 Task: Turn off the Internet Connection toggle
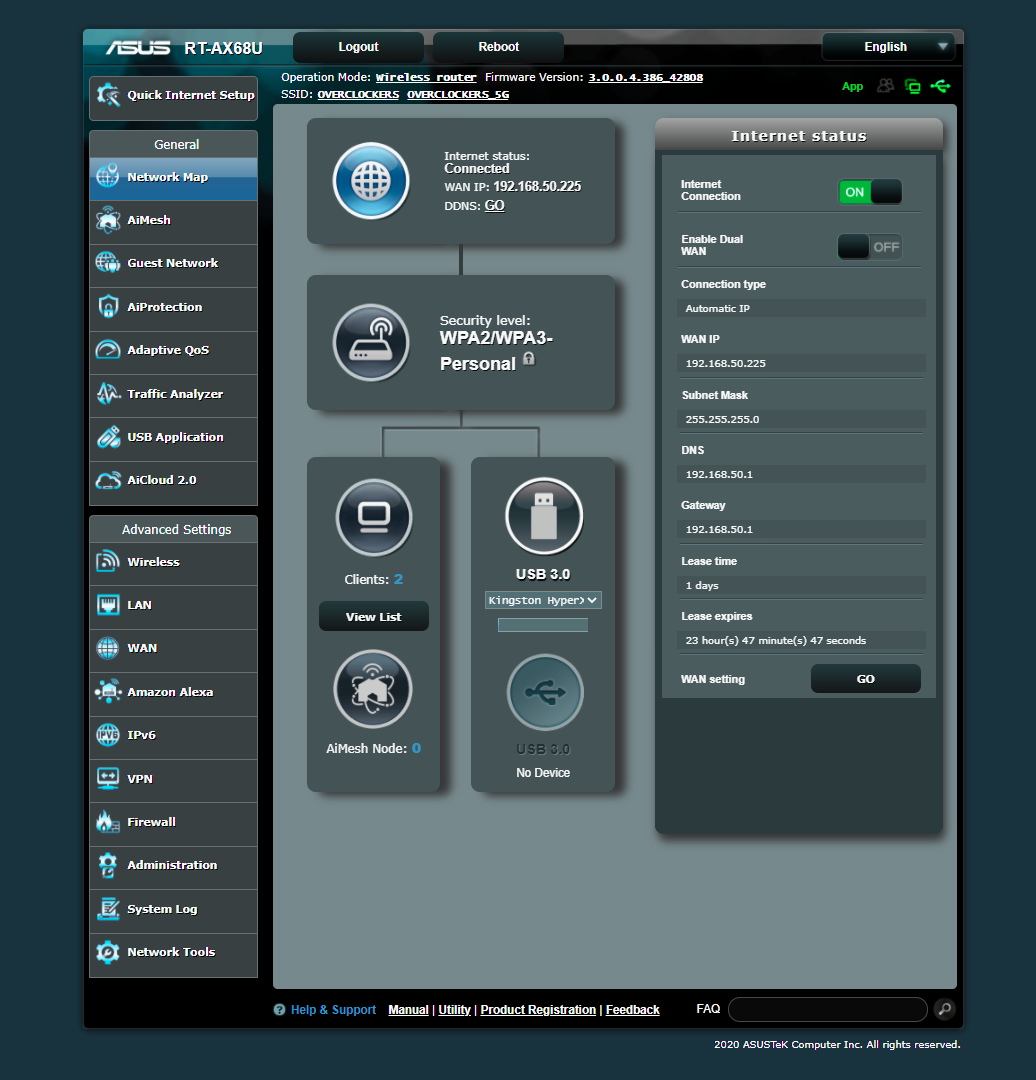pos(870,191)
